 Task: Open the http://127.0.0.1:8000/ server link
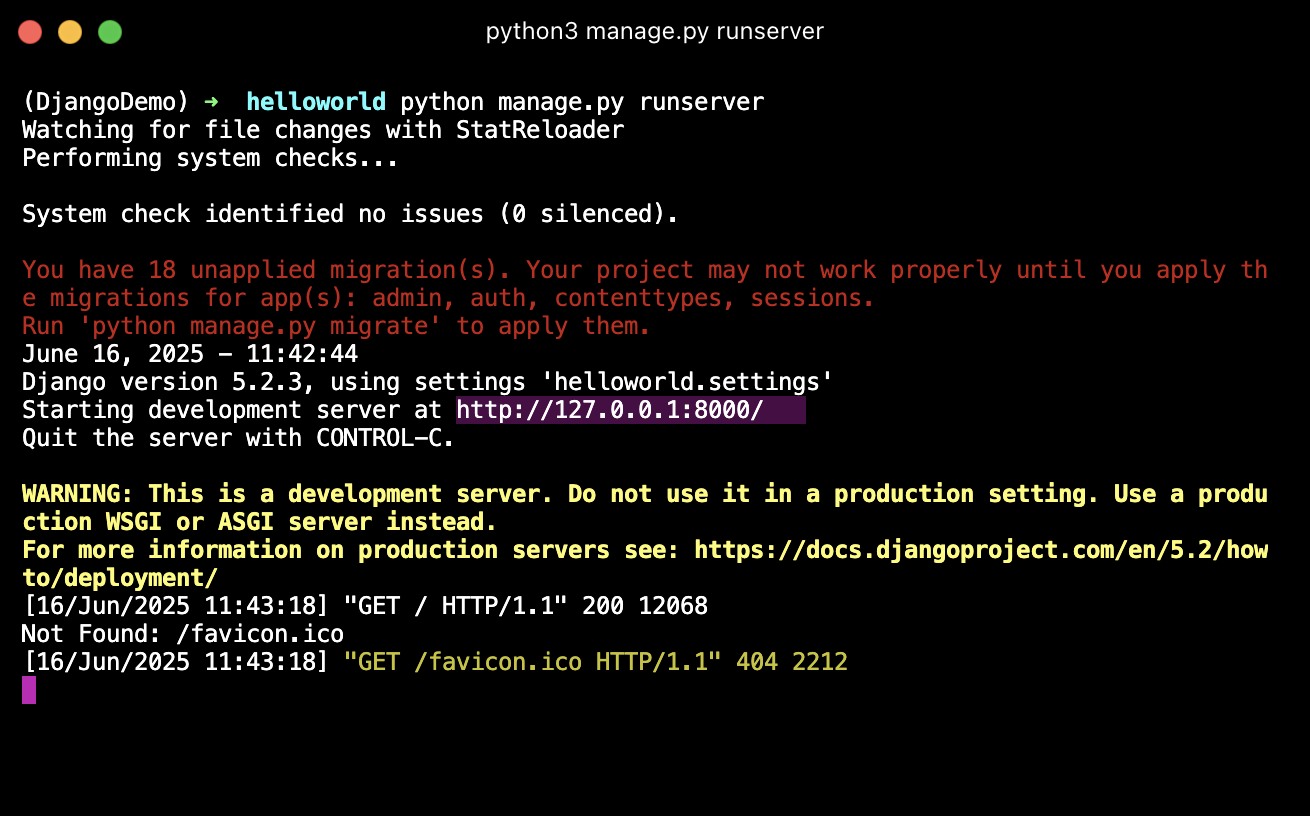click(x=610, y=410)
